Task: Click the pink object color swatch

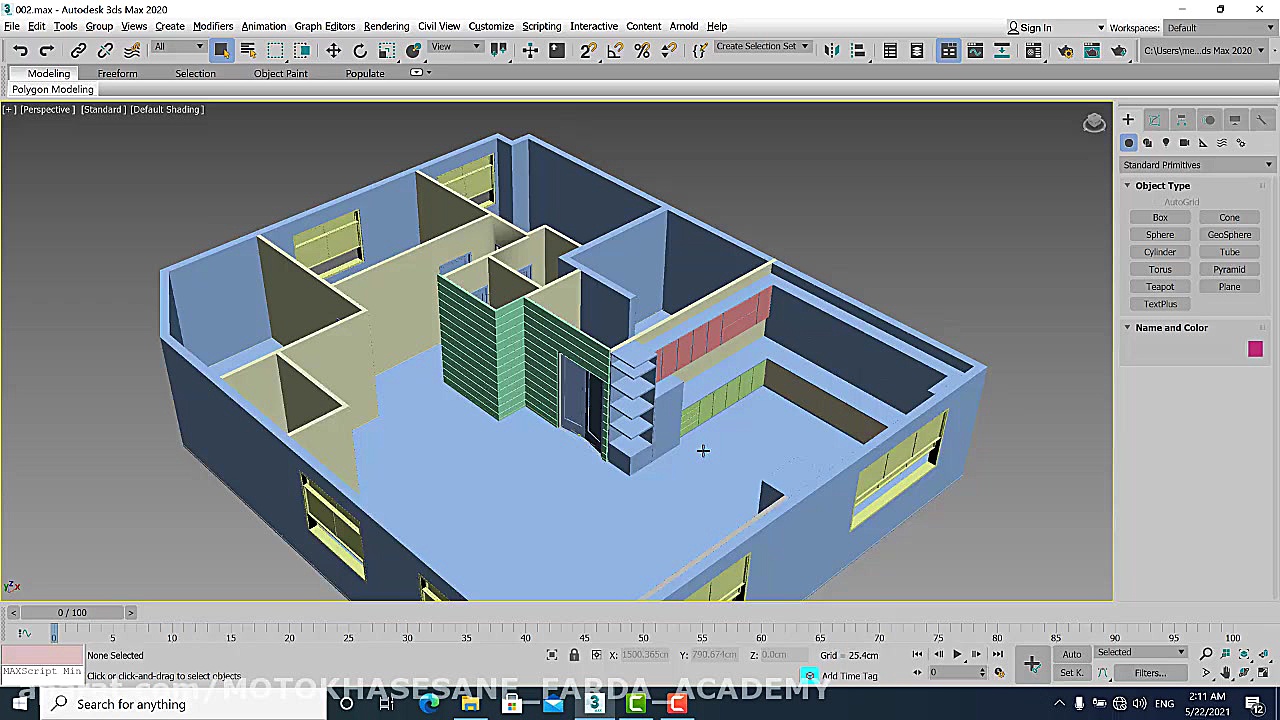Action: coord(1255,349)
